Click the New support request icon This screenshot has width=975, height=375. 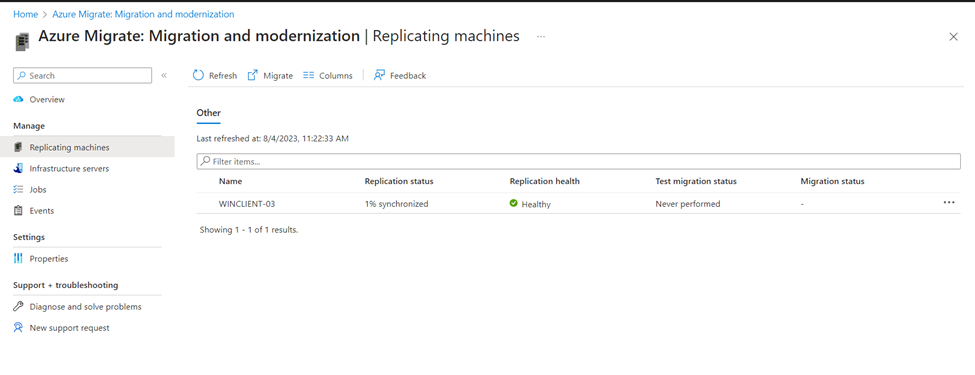point(18,328)
